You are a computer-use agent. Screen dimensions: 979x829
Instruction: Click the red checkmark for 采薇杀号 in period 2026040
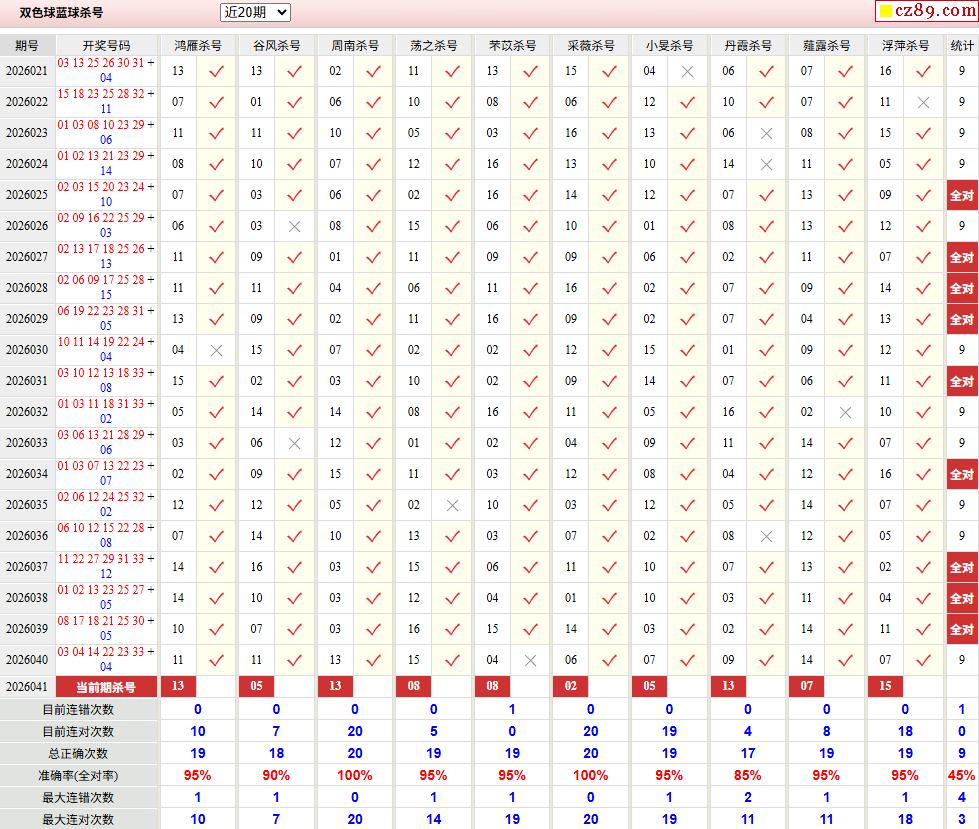[608, 660]
